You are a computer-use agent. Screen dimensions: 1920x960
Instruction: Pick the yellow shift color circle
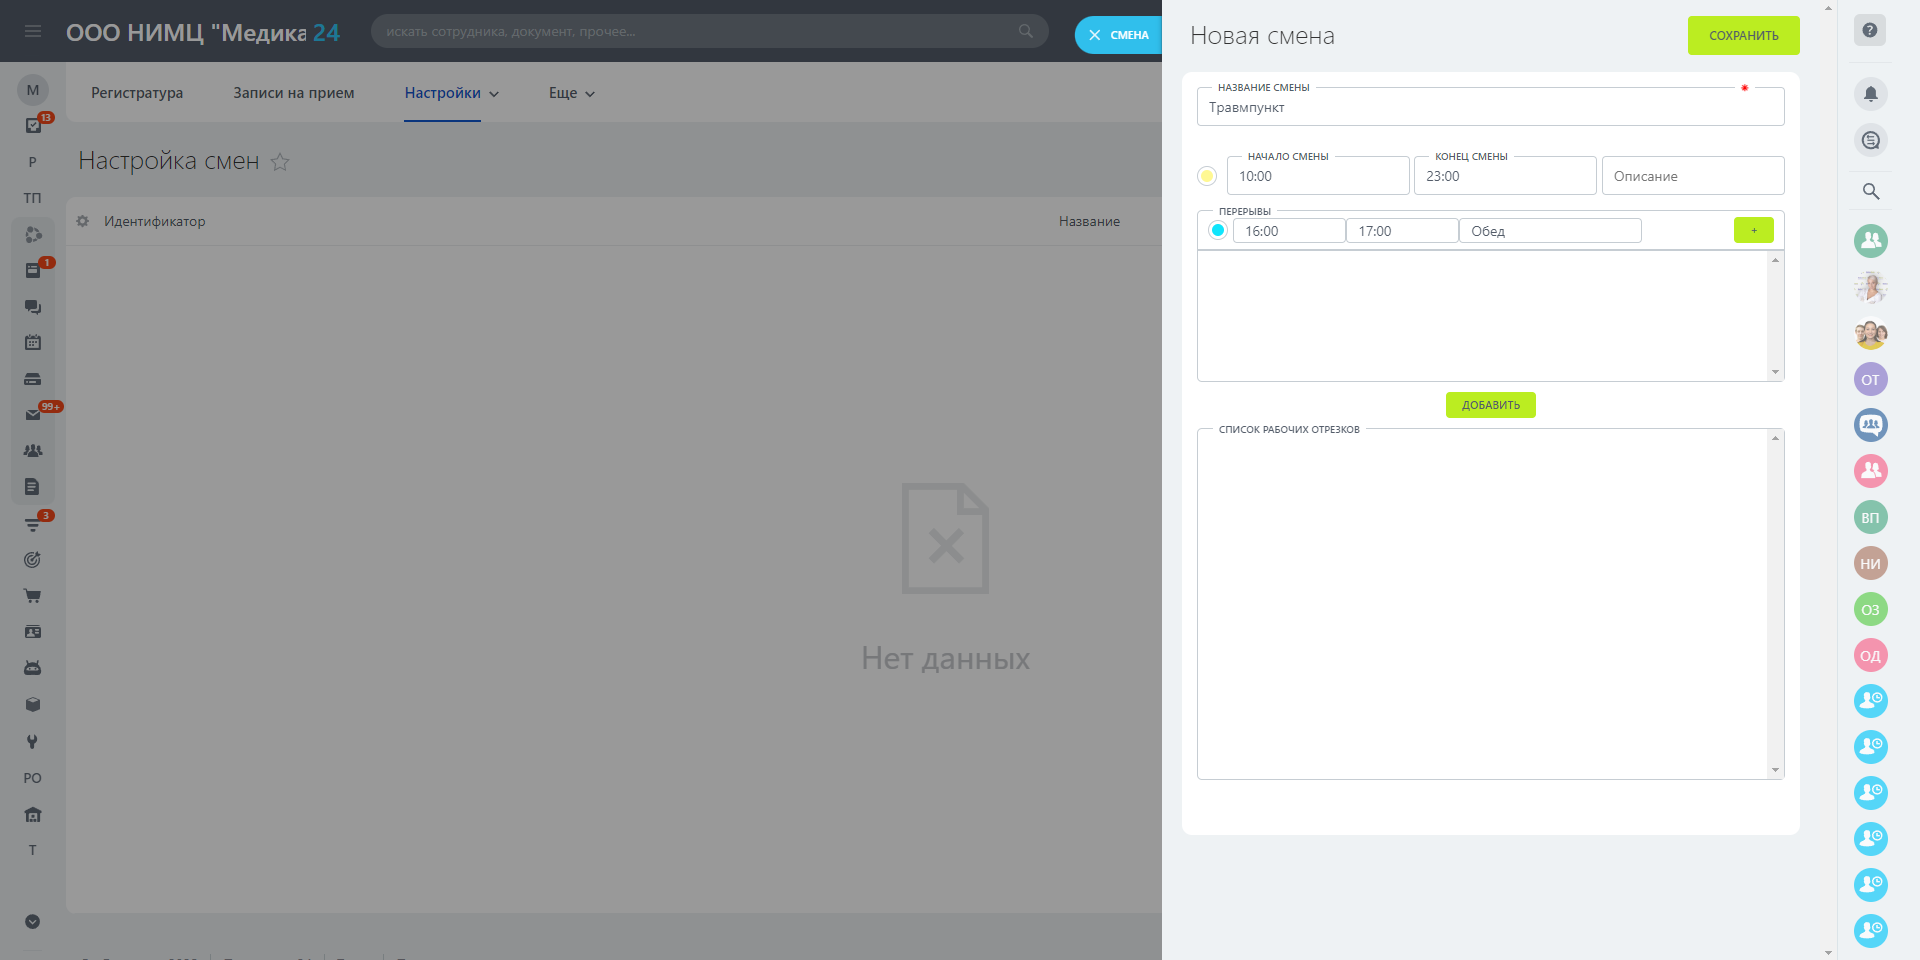coord(1207,176)
